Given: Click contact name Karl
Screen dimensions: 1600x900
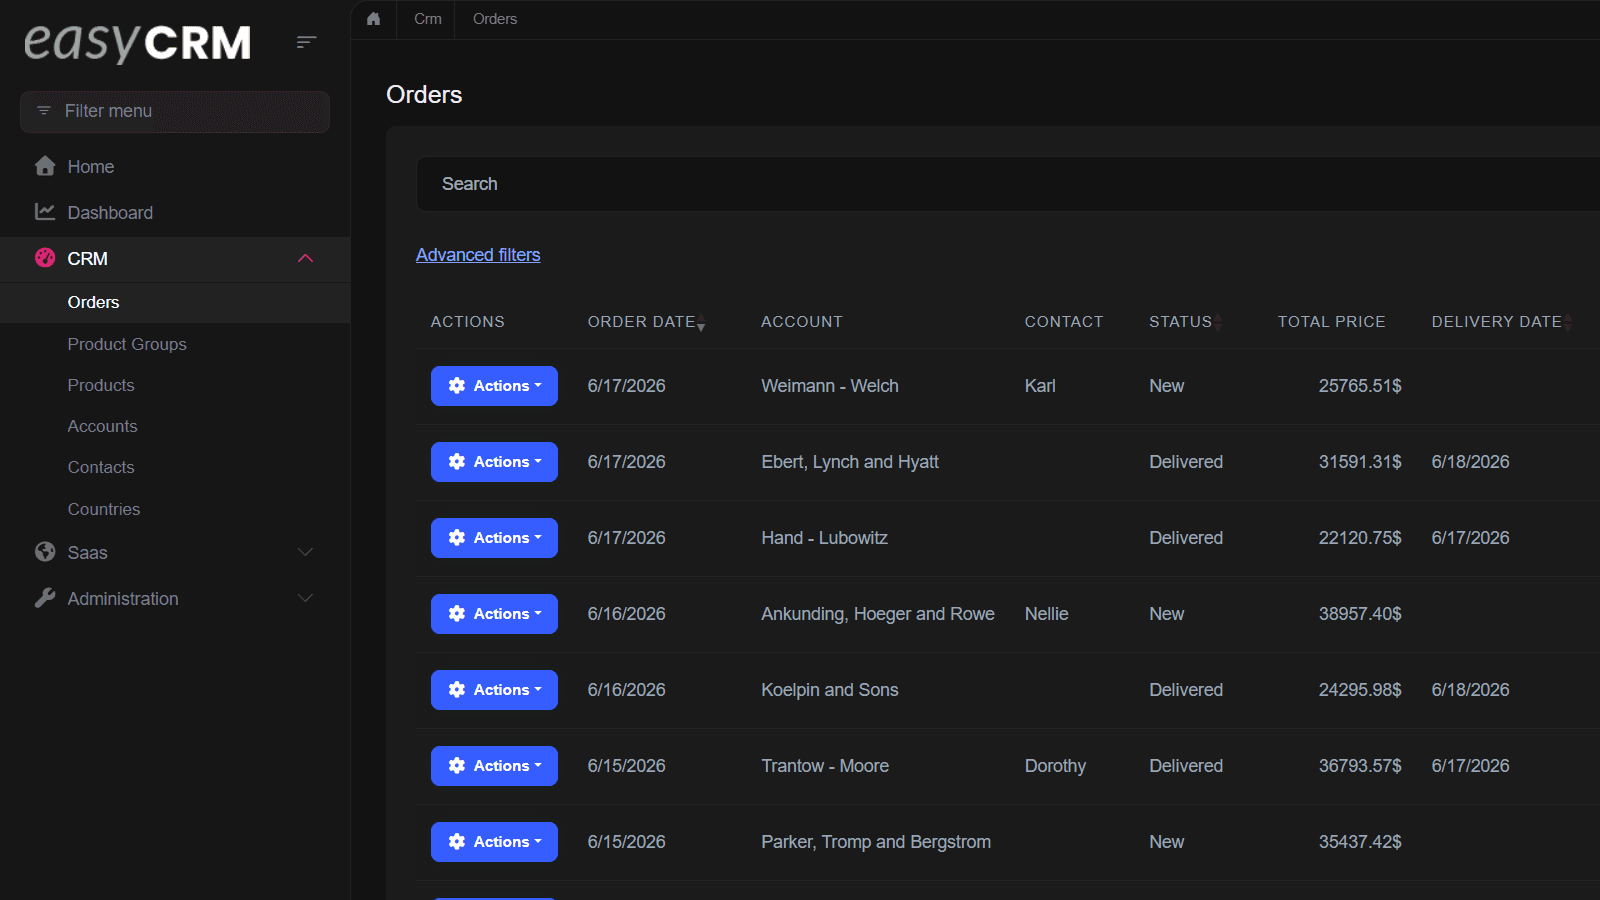Looking at the screenshot, I should pos(1040,386).
